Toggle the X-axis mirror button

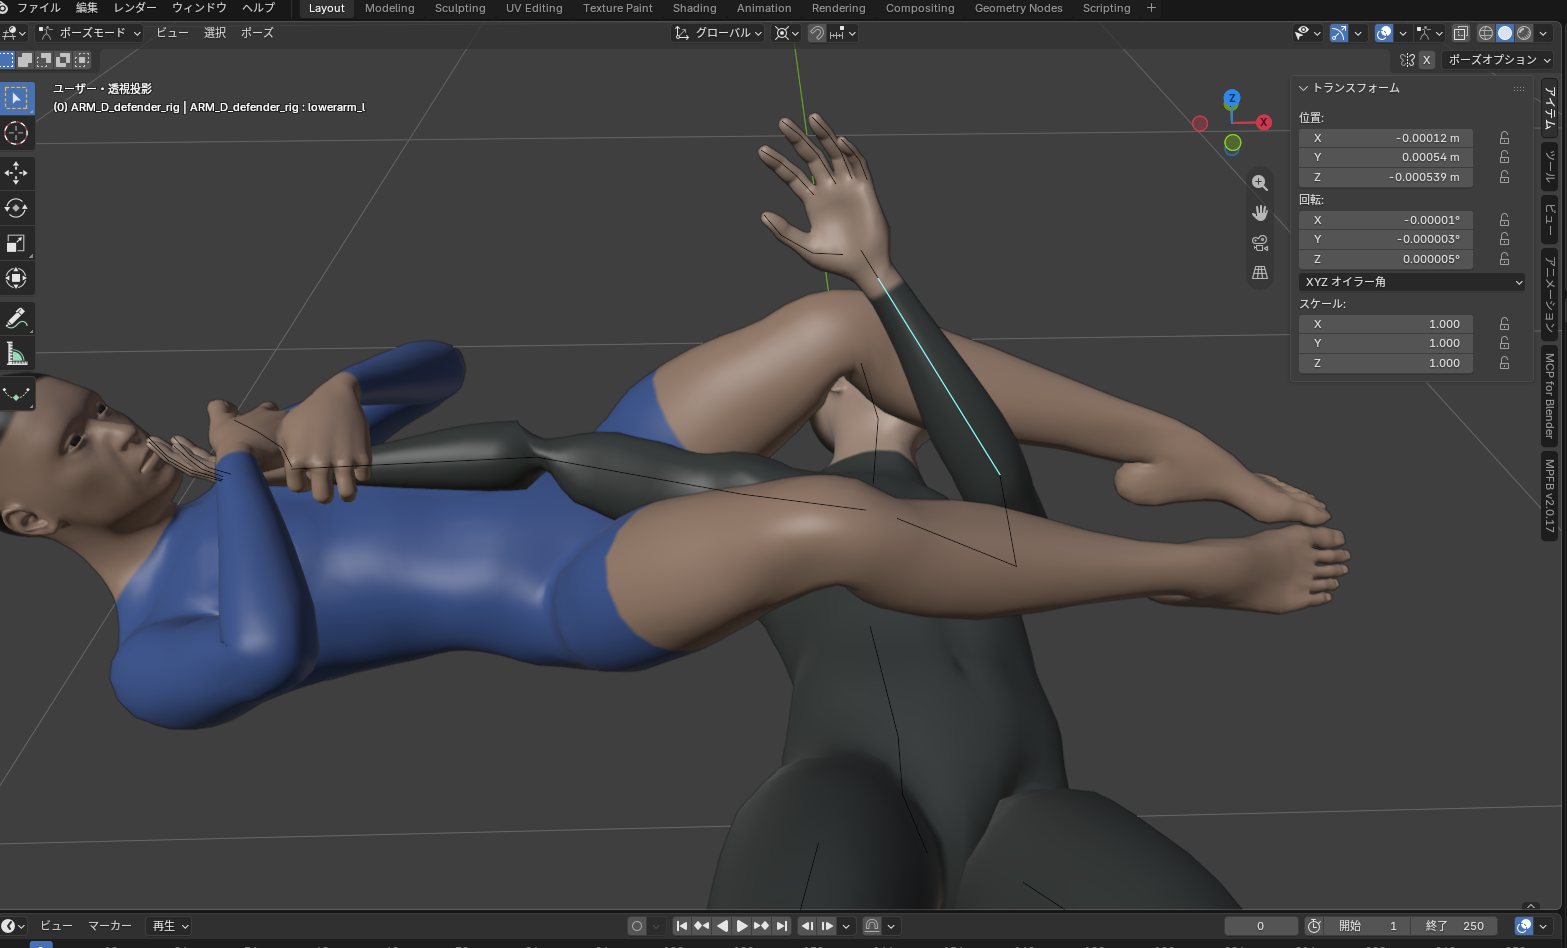point(1427,60)
